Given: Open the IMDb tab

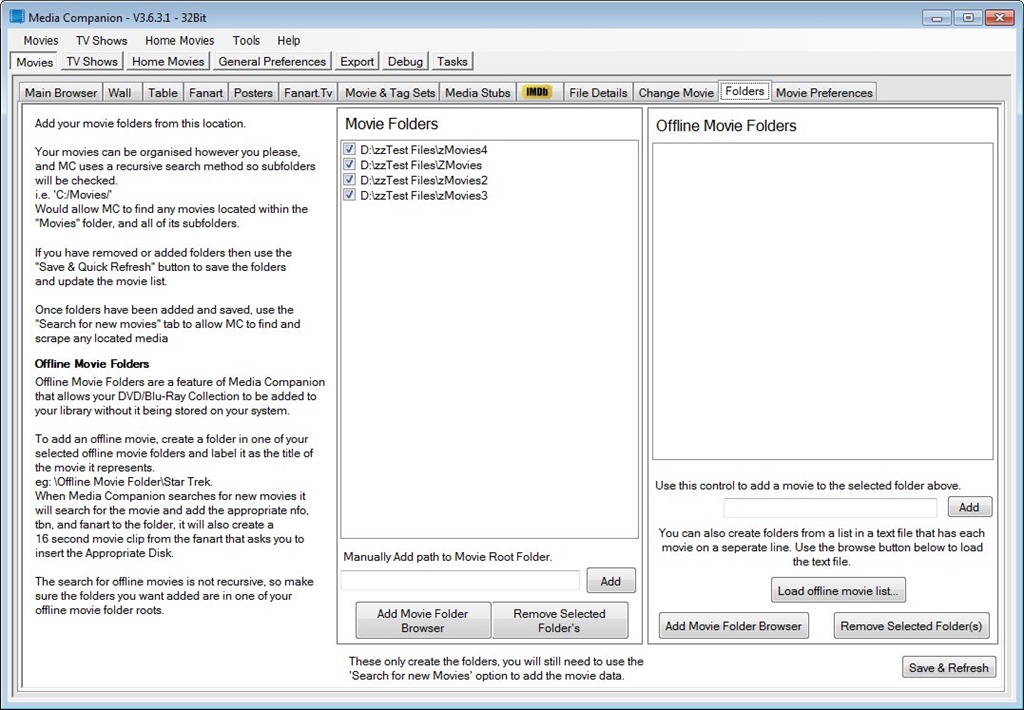Looking at the screenshot, I should tap(537, 92).
